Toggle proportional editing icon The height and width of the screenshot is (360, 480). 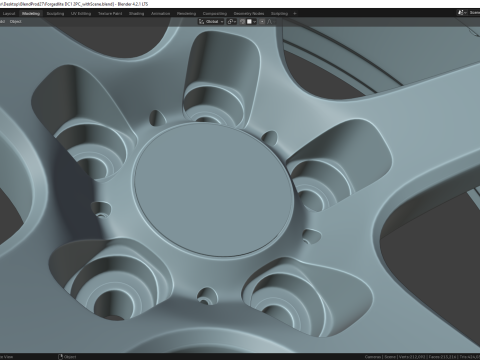pos(262,22)
